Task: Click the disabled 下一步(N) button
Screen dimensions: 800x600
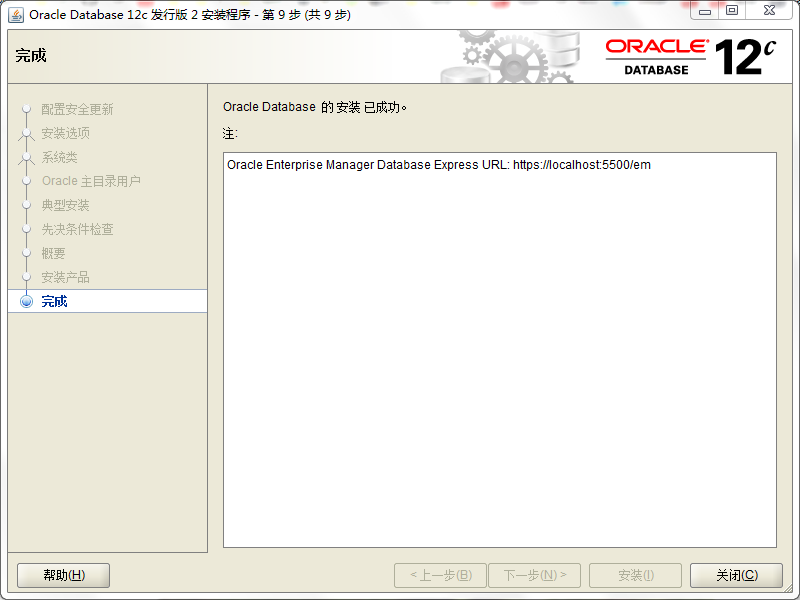Action: coord(535,576)
